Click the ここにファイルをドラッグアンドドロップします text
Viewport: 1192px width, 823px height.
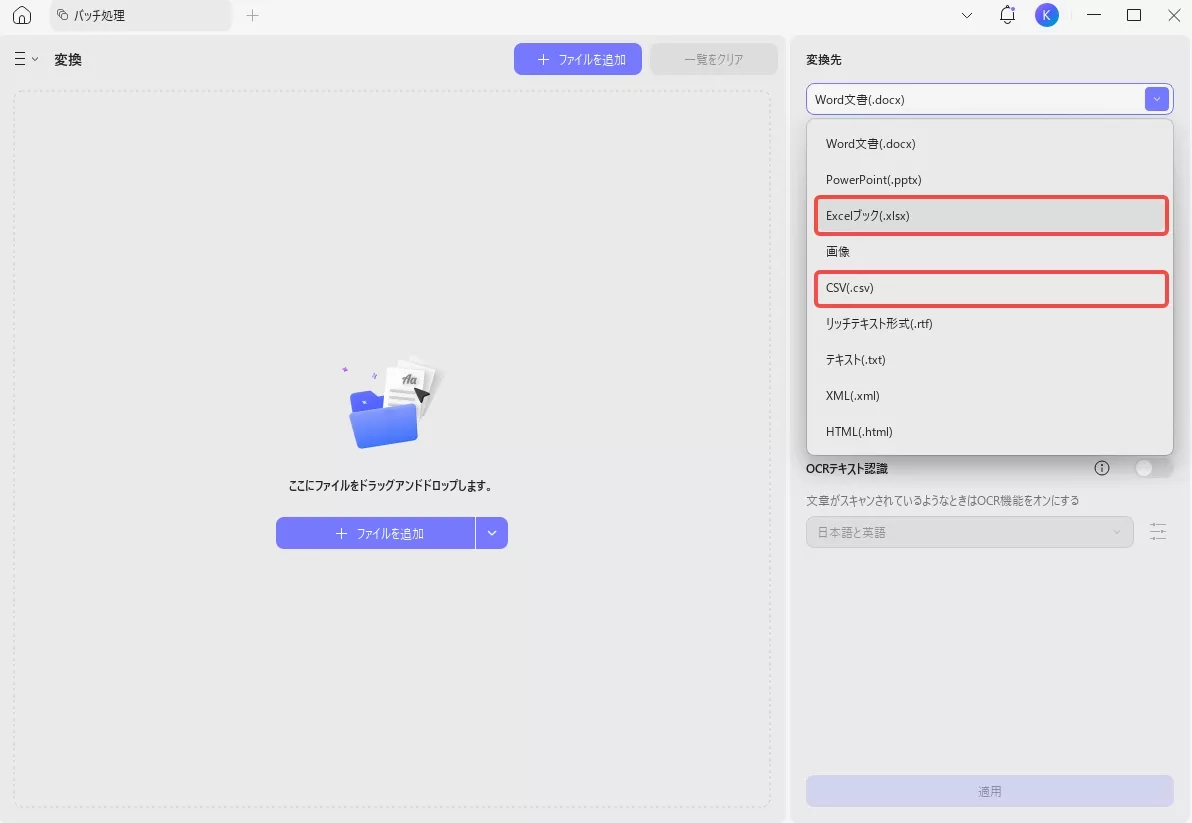(391, 486)
